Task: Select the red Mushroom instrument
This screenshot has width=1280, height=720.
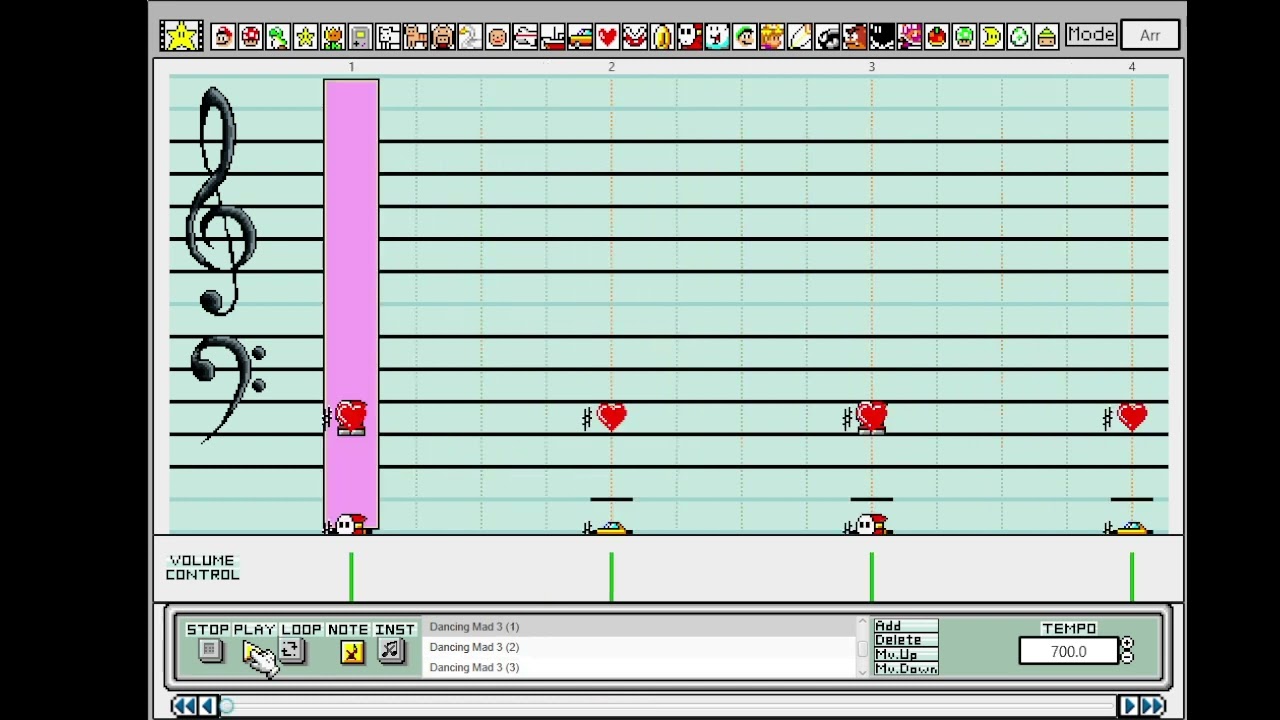Action: click(250, 37)
